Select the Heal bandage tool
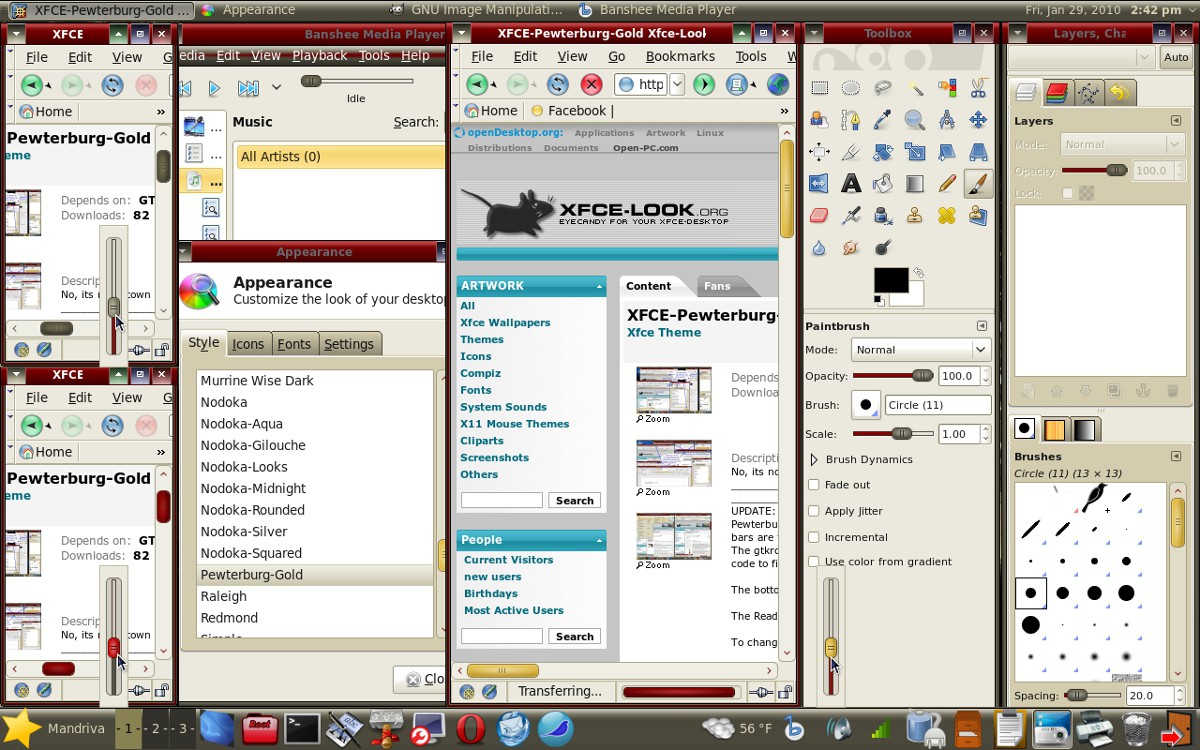Image resolution: width=1200 pixels, height=750 pixels. (x=946, y=215)
